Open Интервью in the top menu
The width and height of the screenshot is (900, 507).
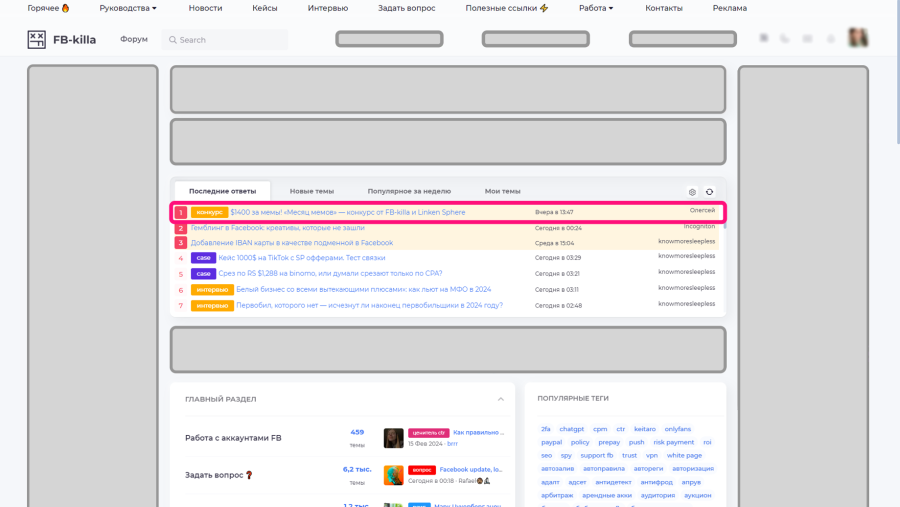[x=328, y=8]
